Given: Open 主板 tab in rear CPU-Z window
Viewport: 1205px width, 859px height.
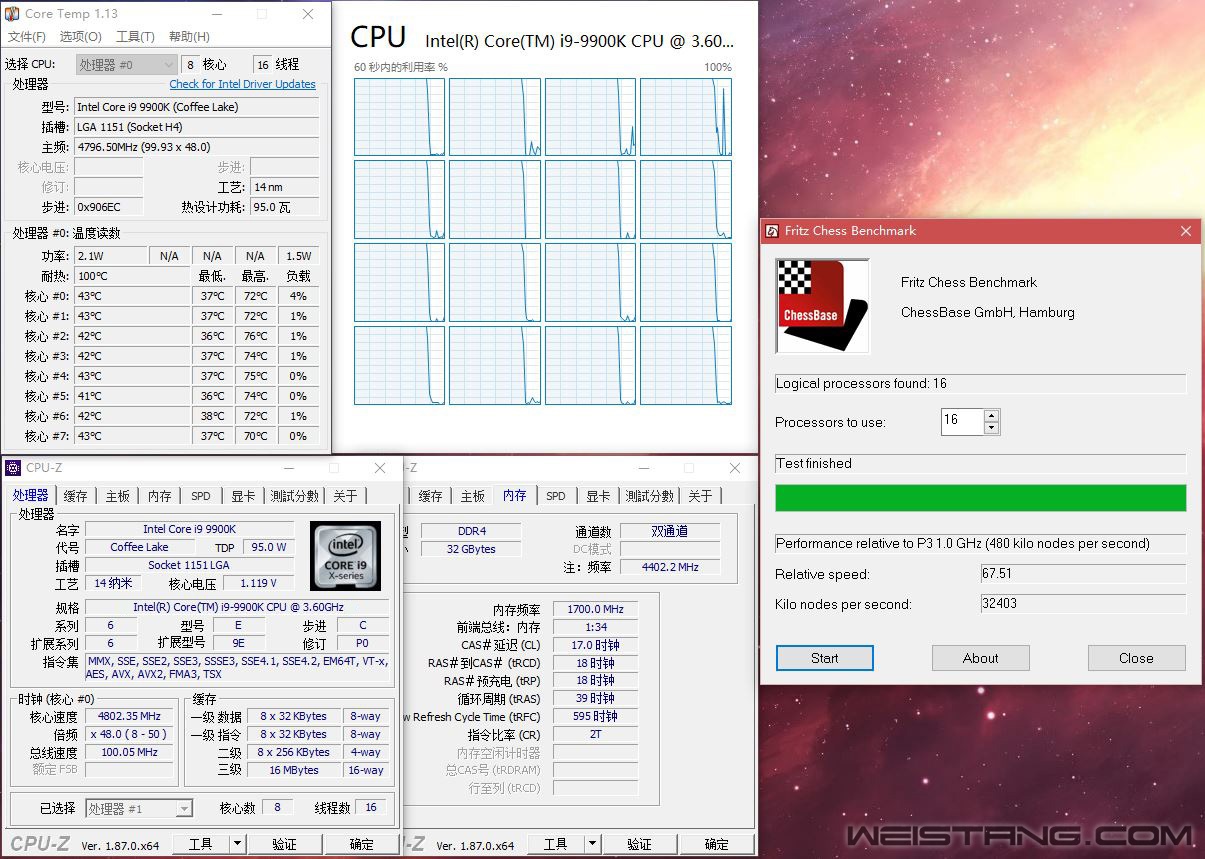Looking at the screenshot, I should tap(473, 496).
